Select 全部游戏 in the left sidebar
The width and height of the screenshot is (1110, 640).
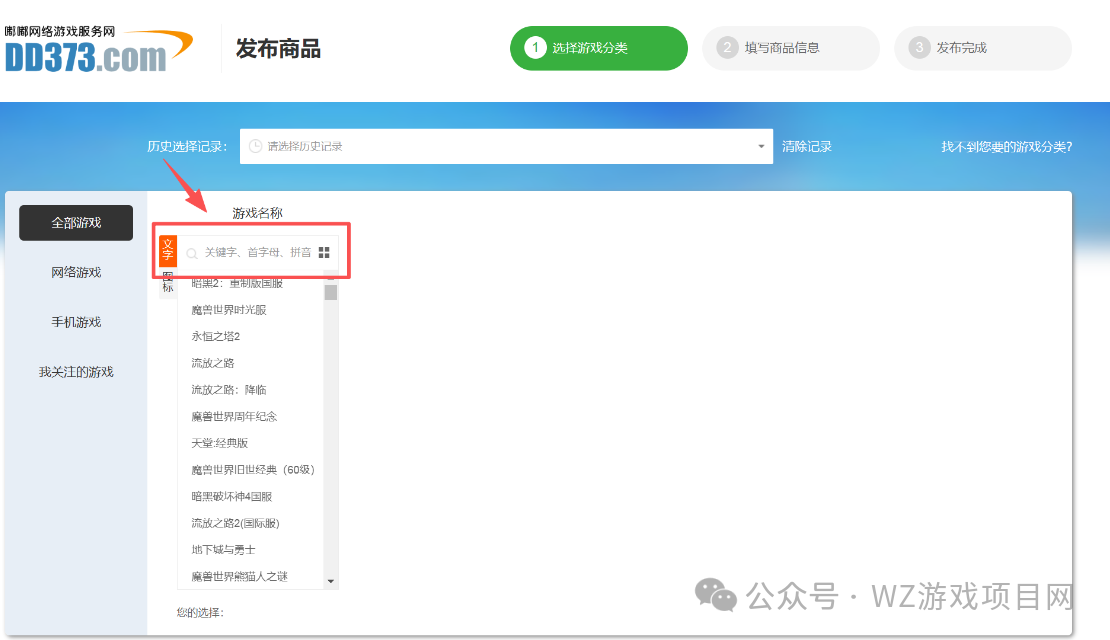pyautogui.click(x=75, y=222)
